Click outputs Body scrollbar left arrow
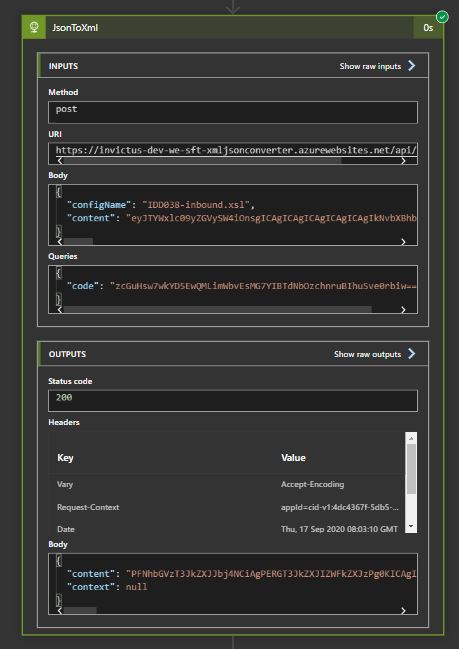This screenshot has width=459, height=649. point(60,611)
